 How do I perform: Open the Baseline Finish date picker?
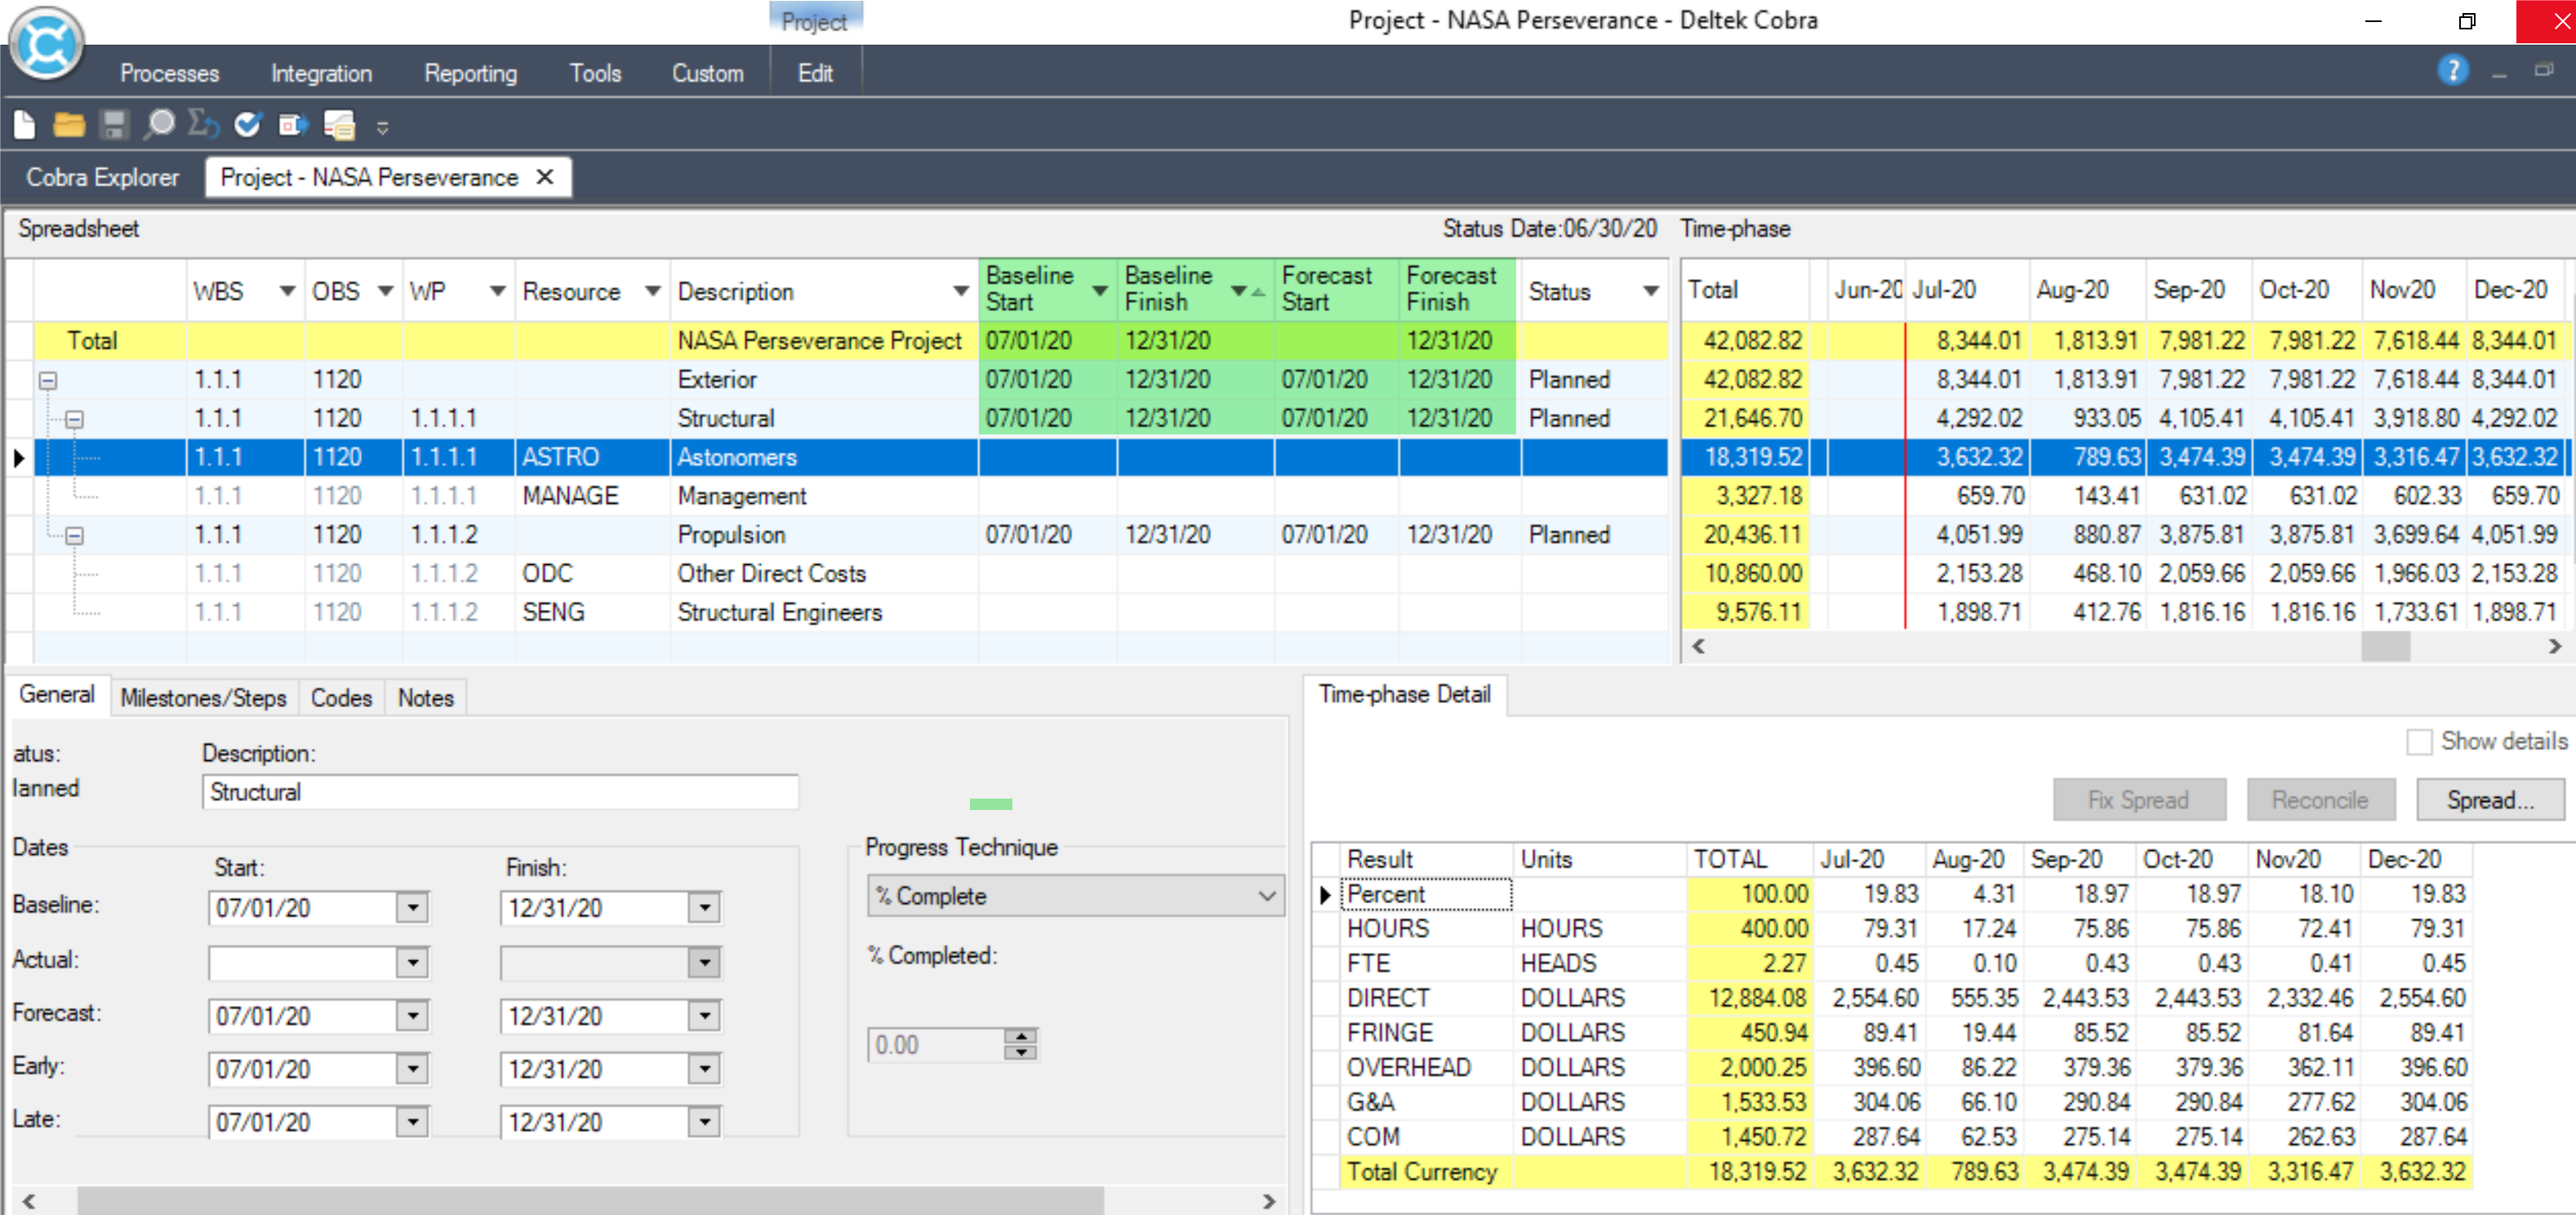[704, 908]
